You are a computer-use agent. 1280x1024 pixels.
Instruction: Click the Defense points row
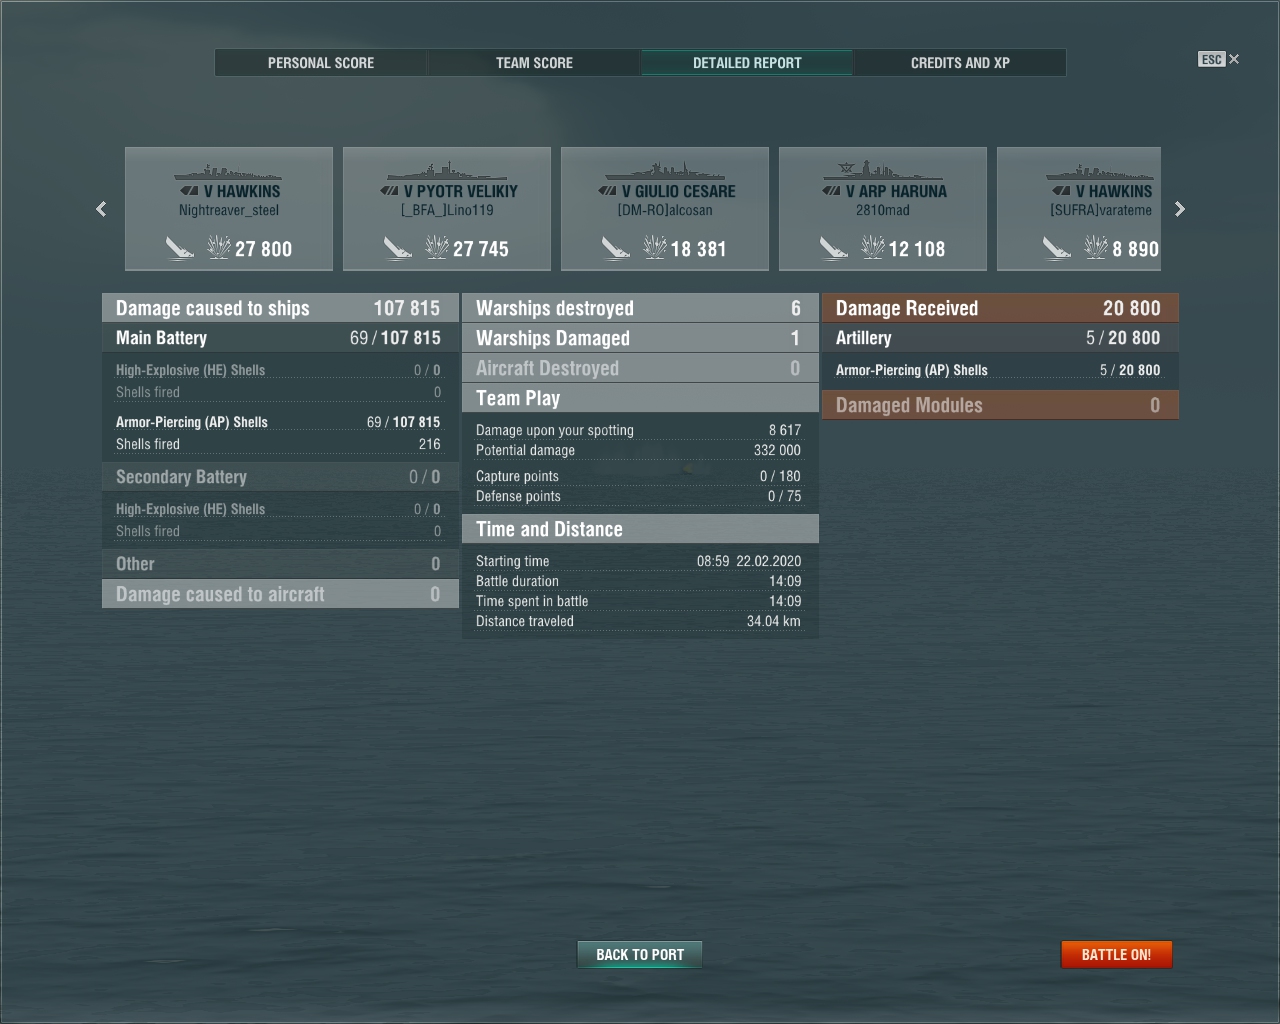[638, 496]
